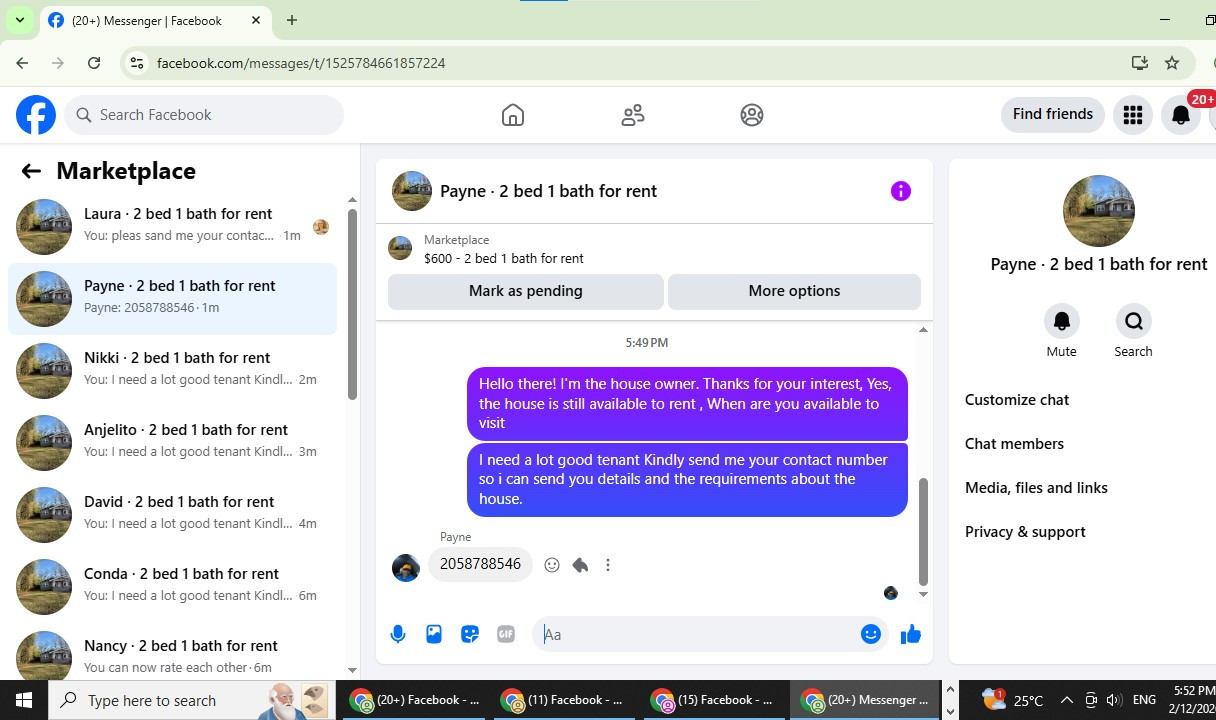
Task: Open the Windows Start menu
Action: point(23,700)
